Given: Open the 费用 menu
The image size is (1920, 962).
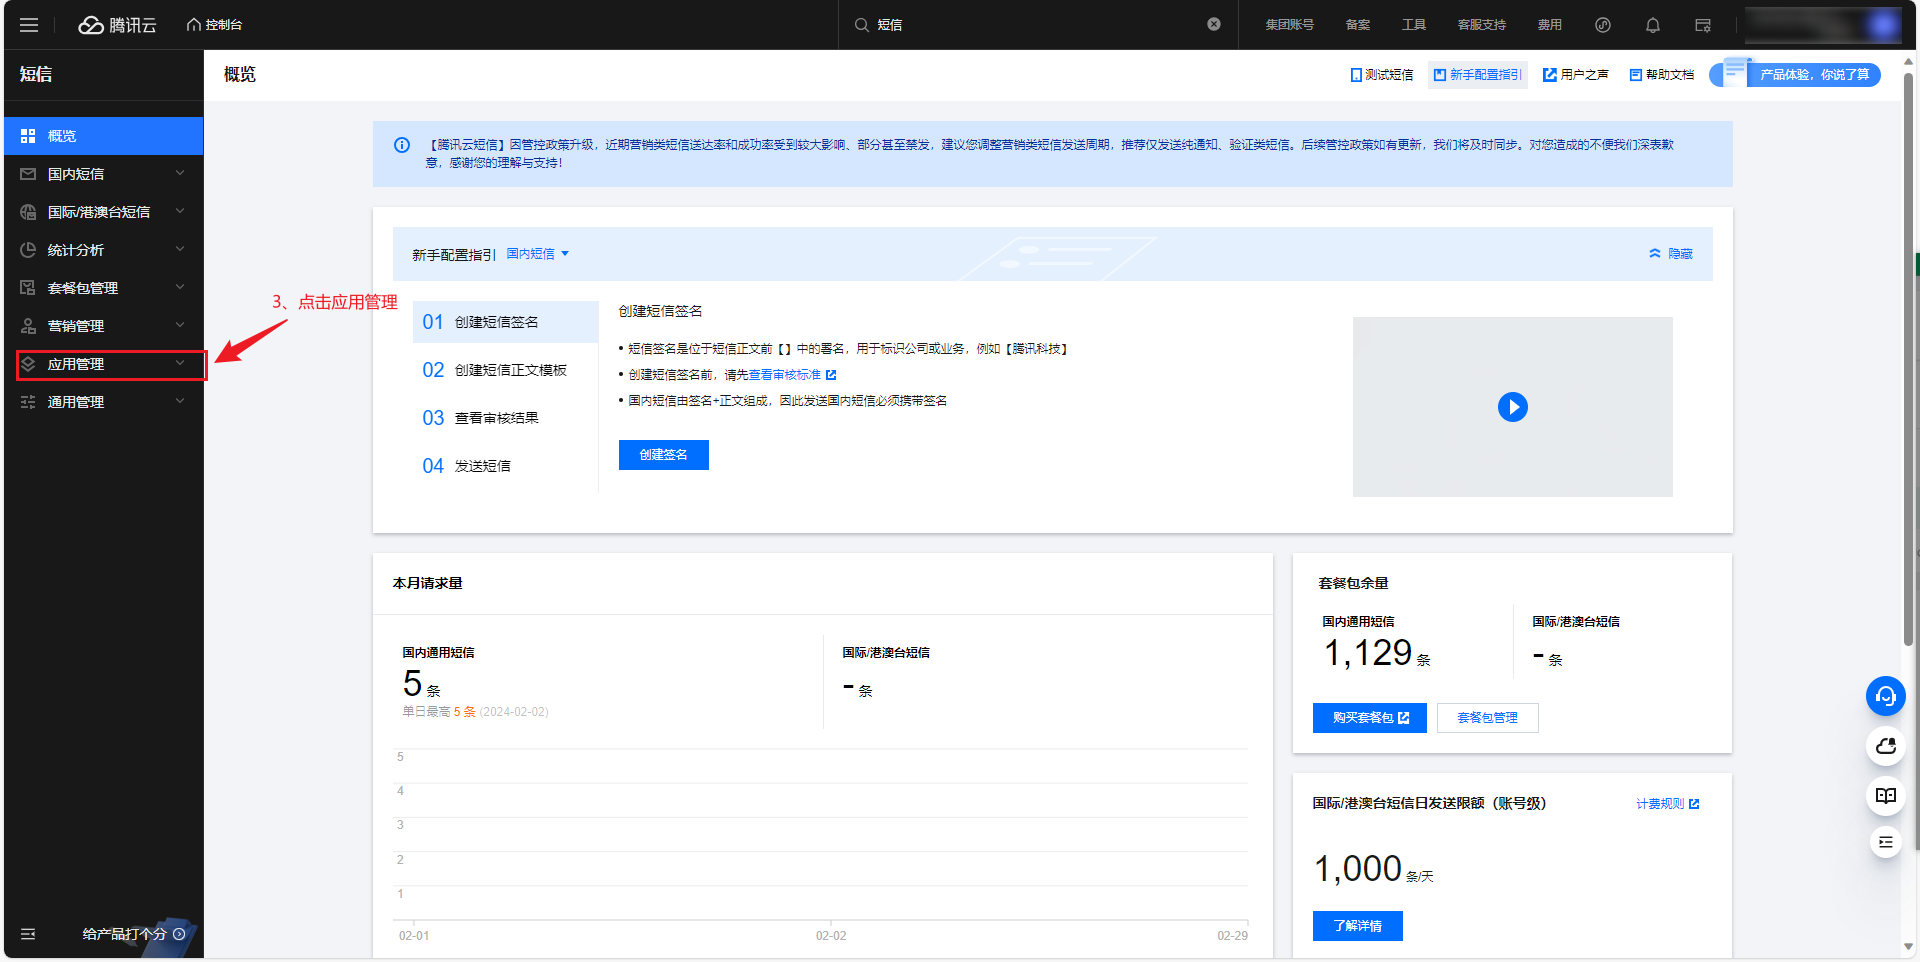Looking at the screenshot, I should (1549, 25).
